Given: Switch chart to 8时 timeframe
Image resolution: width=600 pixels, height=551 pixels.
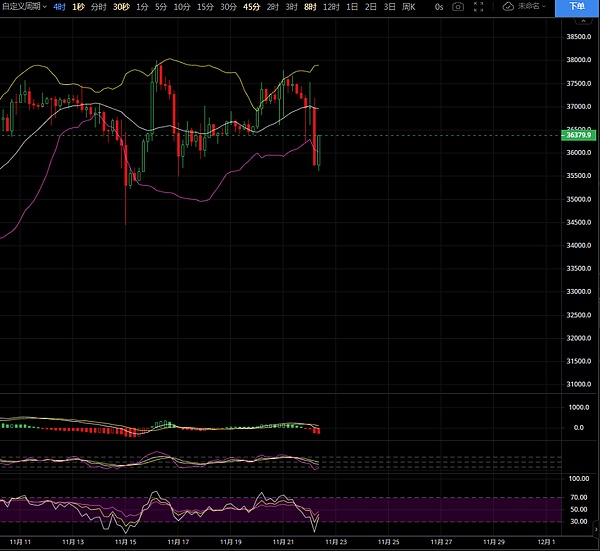Looking at the screenshot, I should (x=309, y=6).
